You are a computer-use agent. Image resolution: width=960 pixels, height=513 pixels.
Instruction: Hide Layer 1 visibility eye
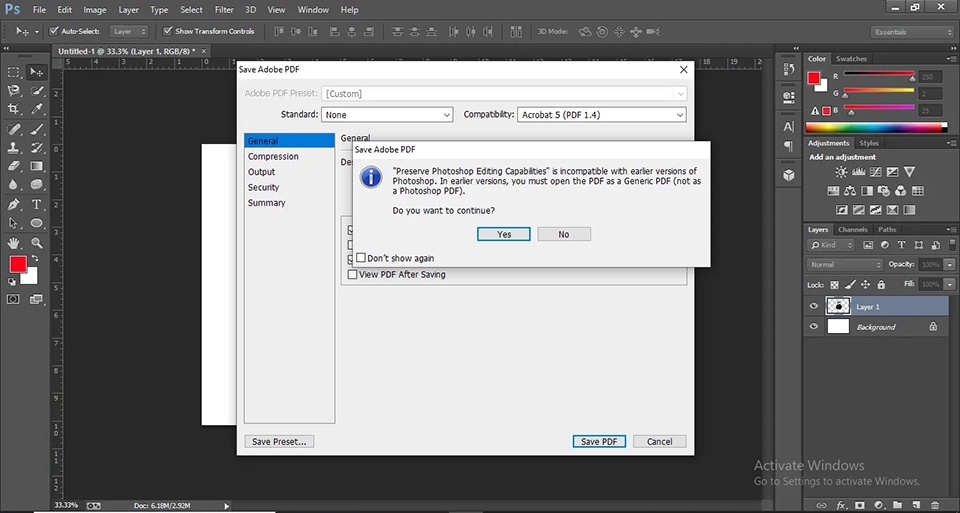click(814, 307)
